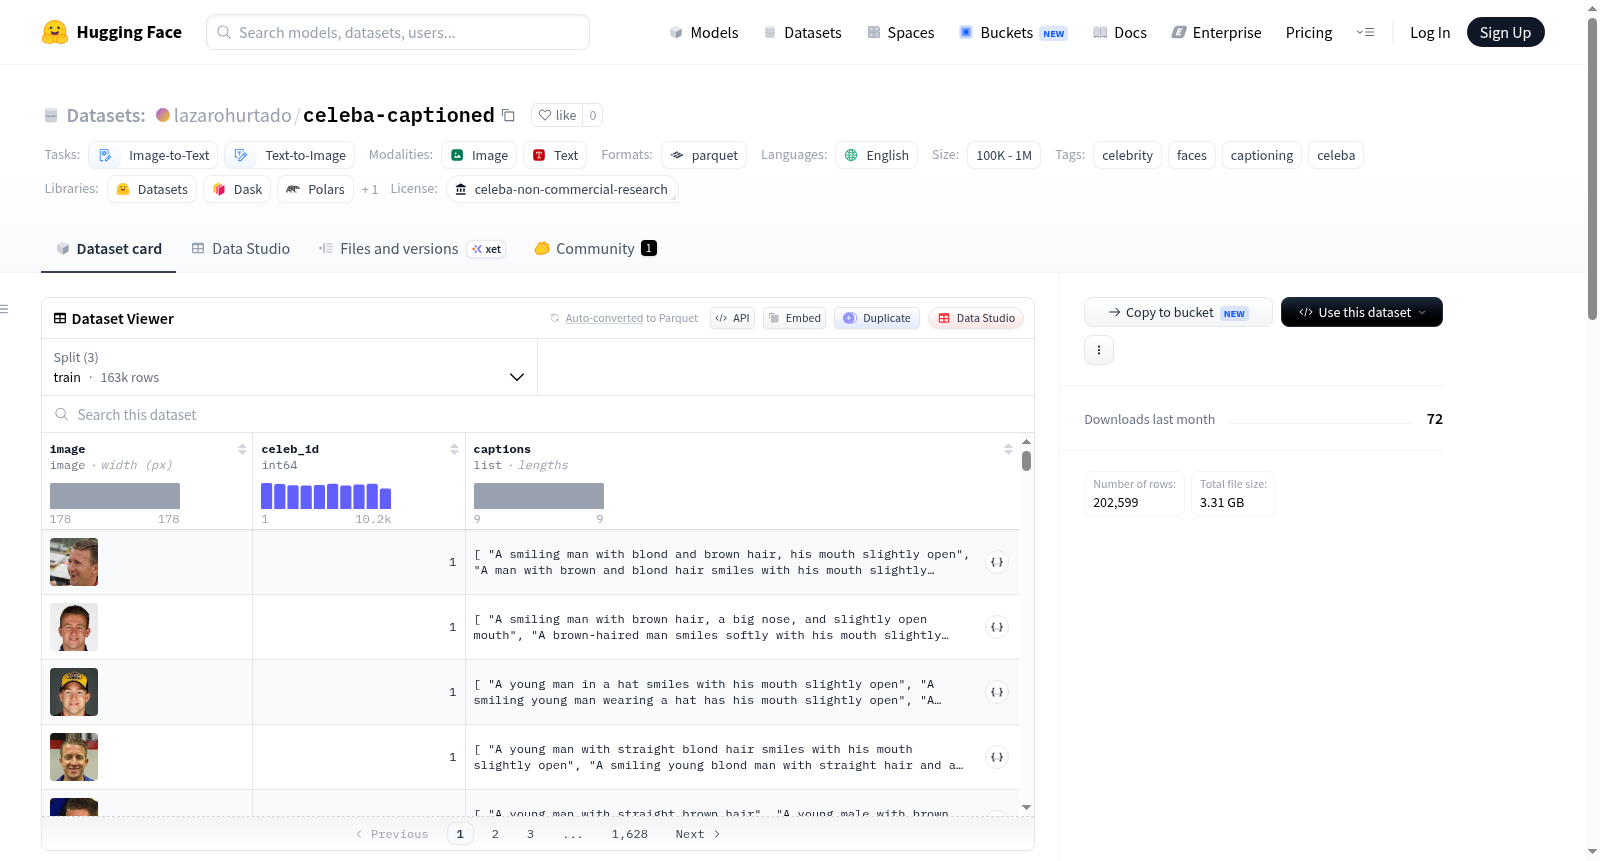Click the Sign Up button

[1505, 32]
